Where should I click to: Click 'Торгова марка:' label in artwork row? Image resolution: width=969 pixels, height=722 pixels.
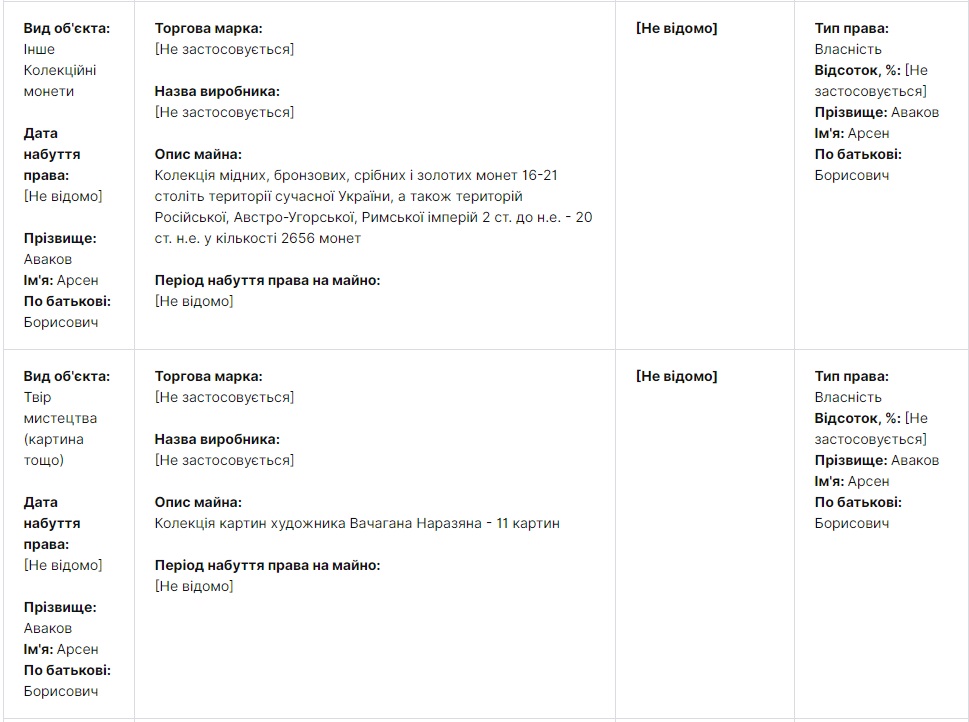(x=208, y=376)
